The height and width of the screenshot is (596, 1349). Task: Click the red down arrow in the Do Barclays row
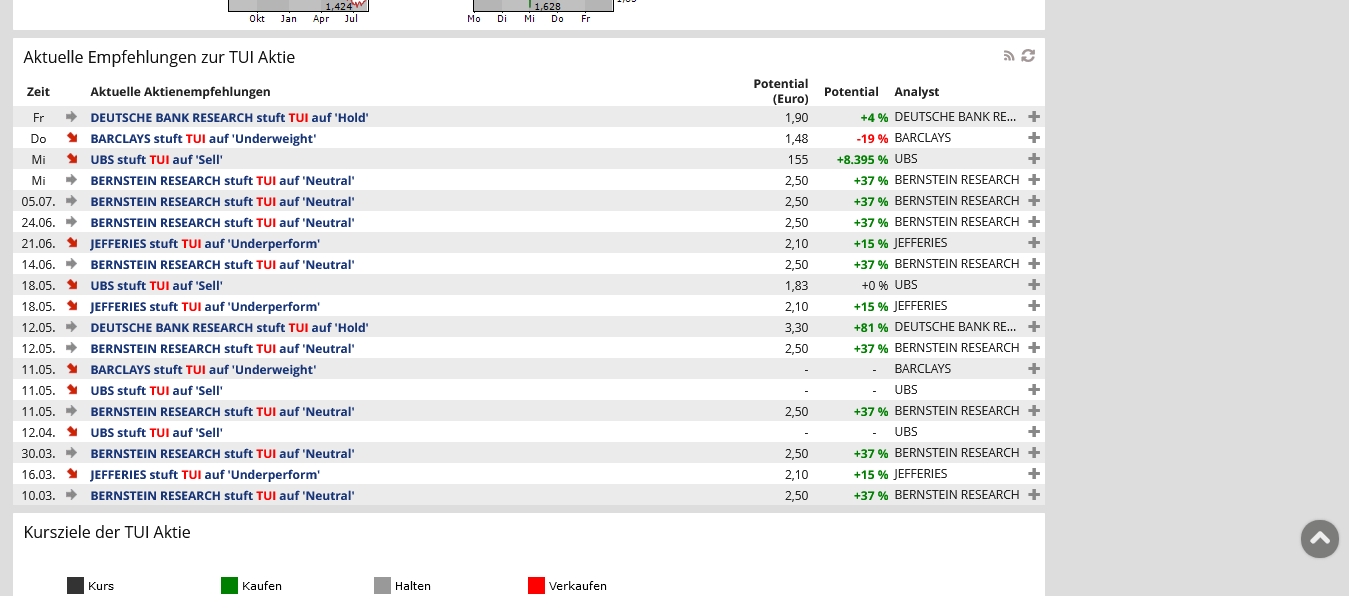[72, 138]
